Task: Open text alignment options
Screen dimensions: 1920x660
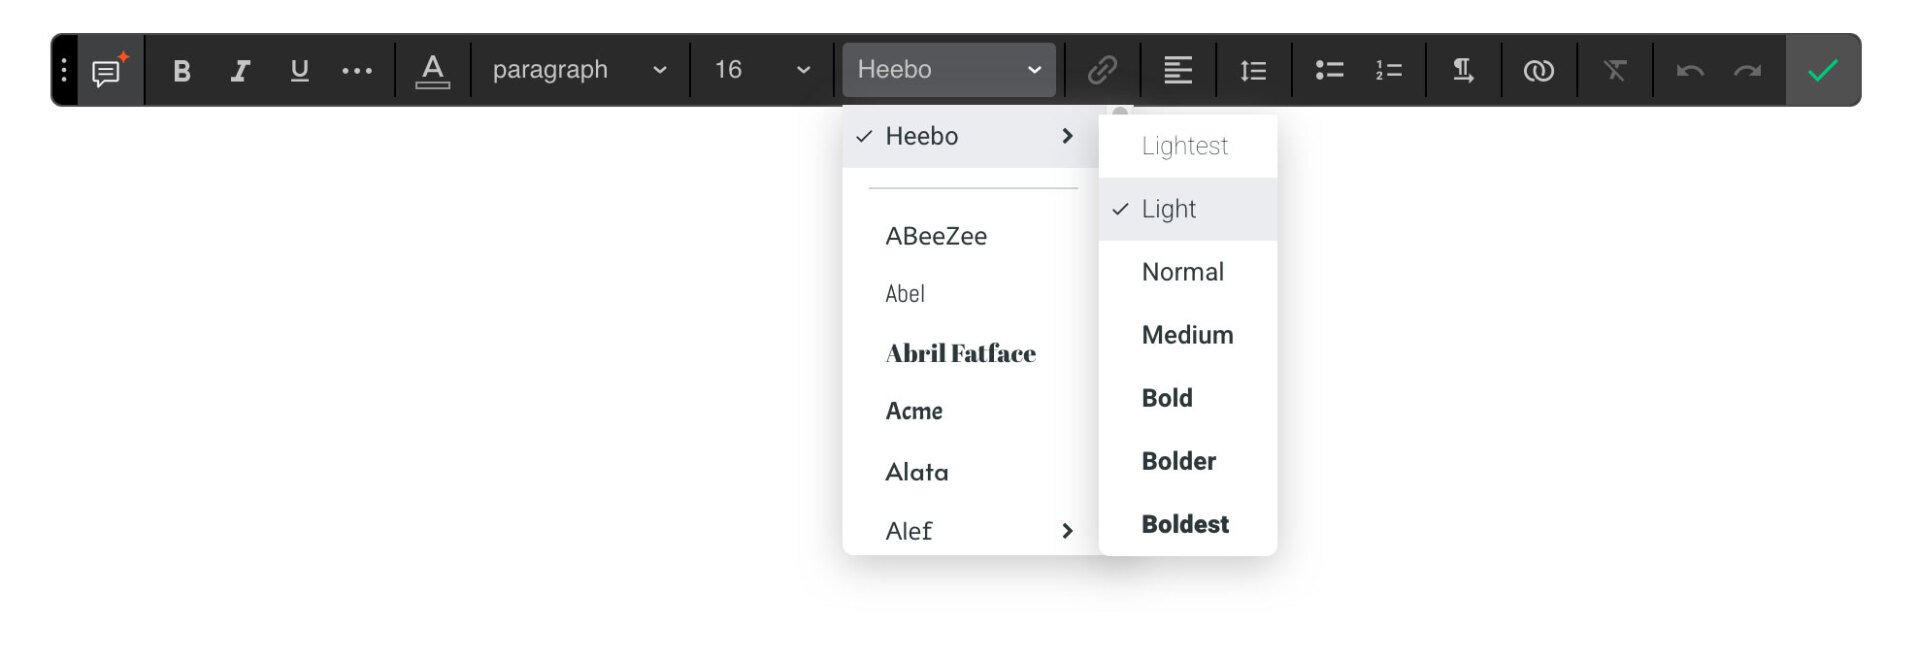Action: pos(1178,70)
